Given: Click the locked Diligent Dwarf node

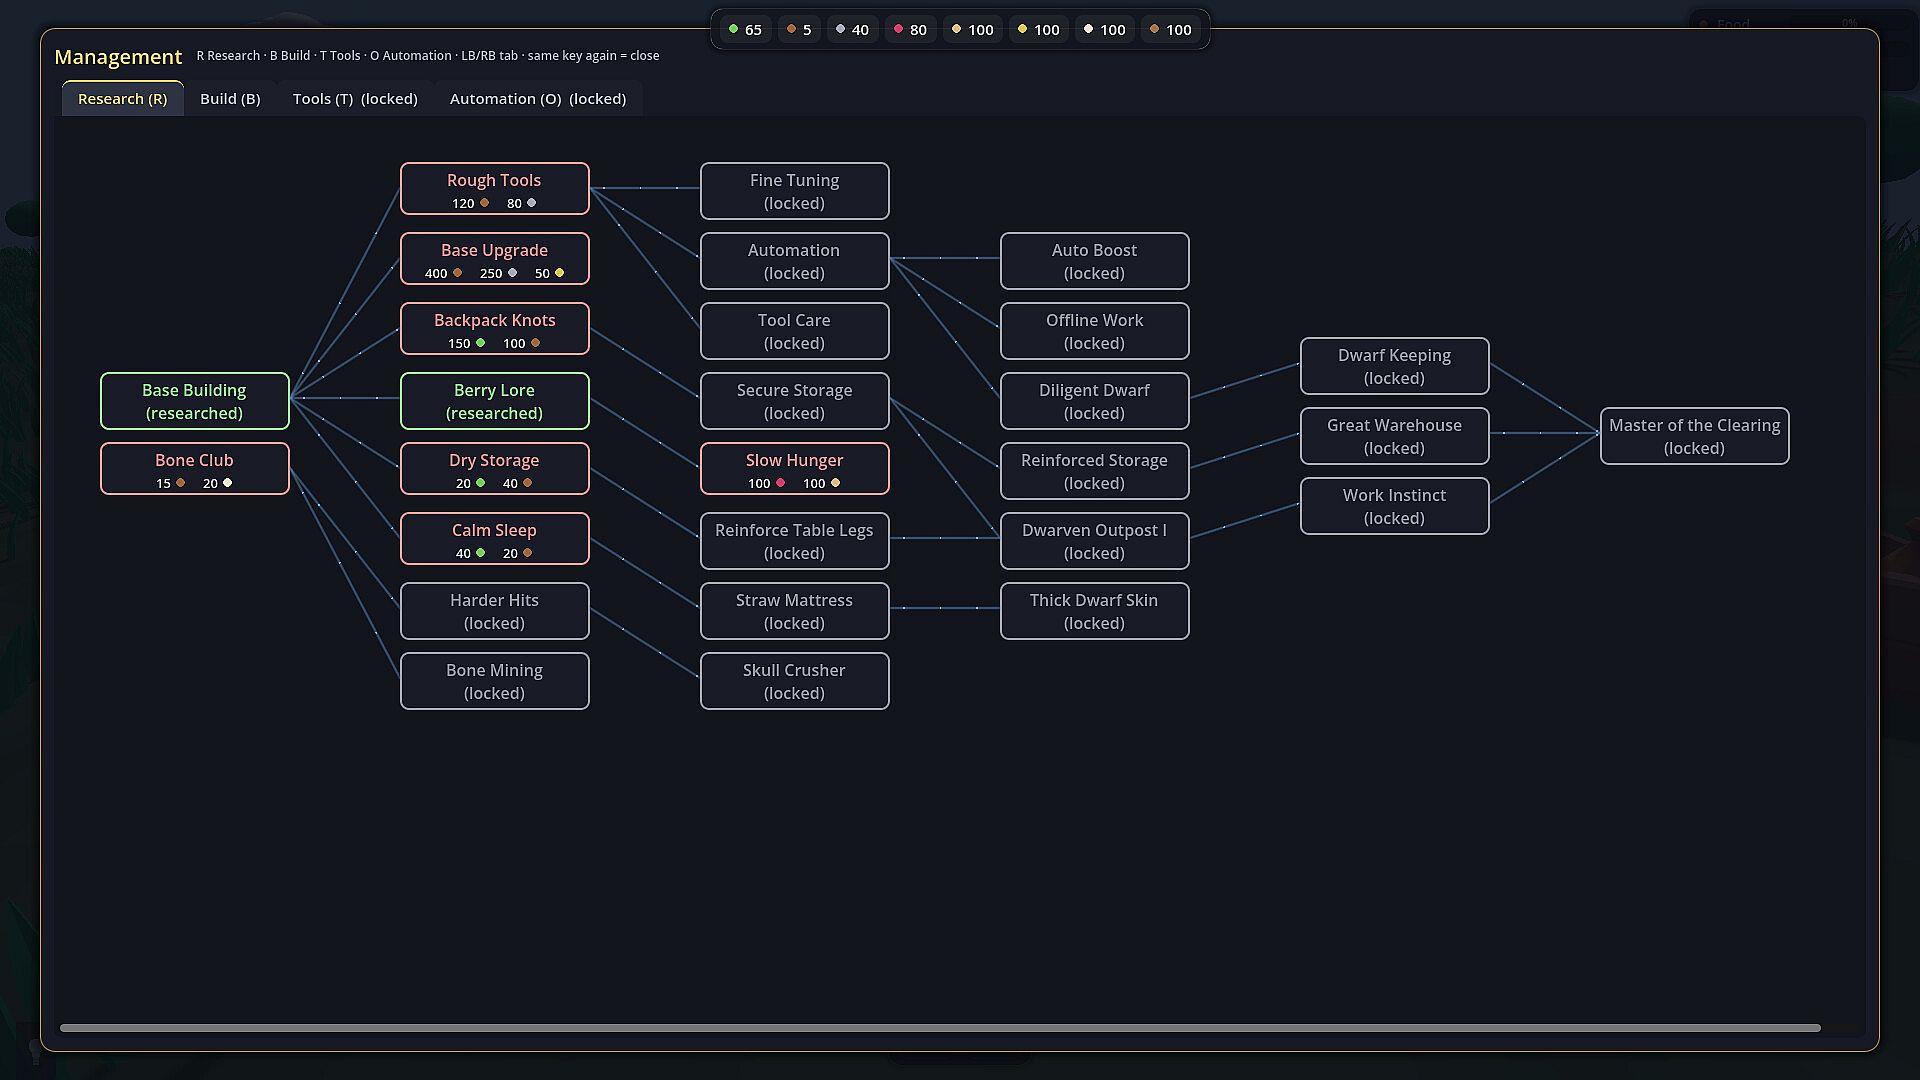Looking at the screenshot, I should [1095, 401].
